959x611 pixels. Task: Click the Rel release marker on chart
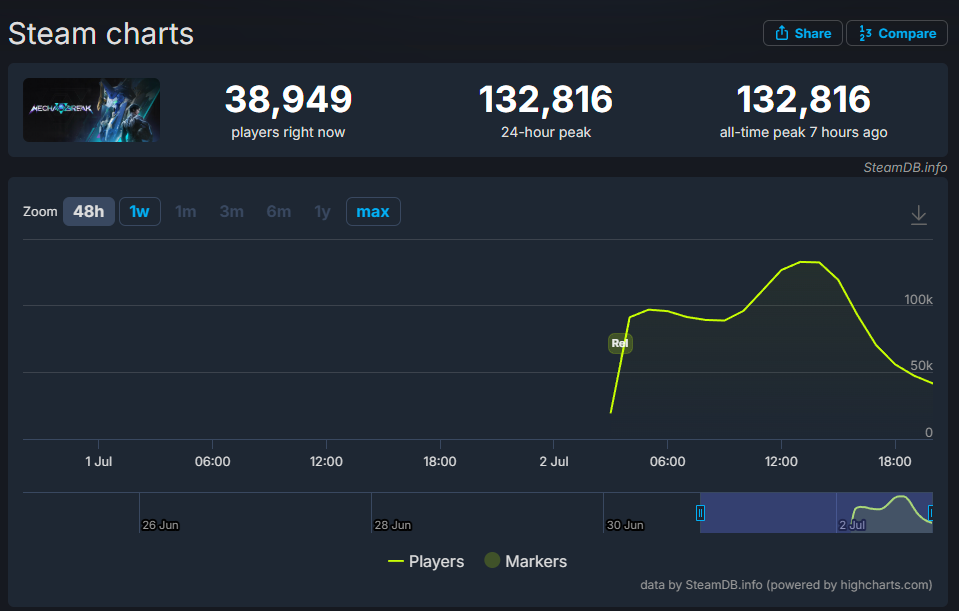(620, 343)
